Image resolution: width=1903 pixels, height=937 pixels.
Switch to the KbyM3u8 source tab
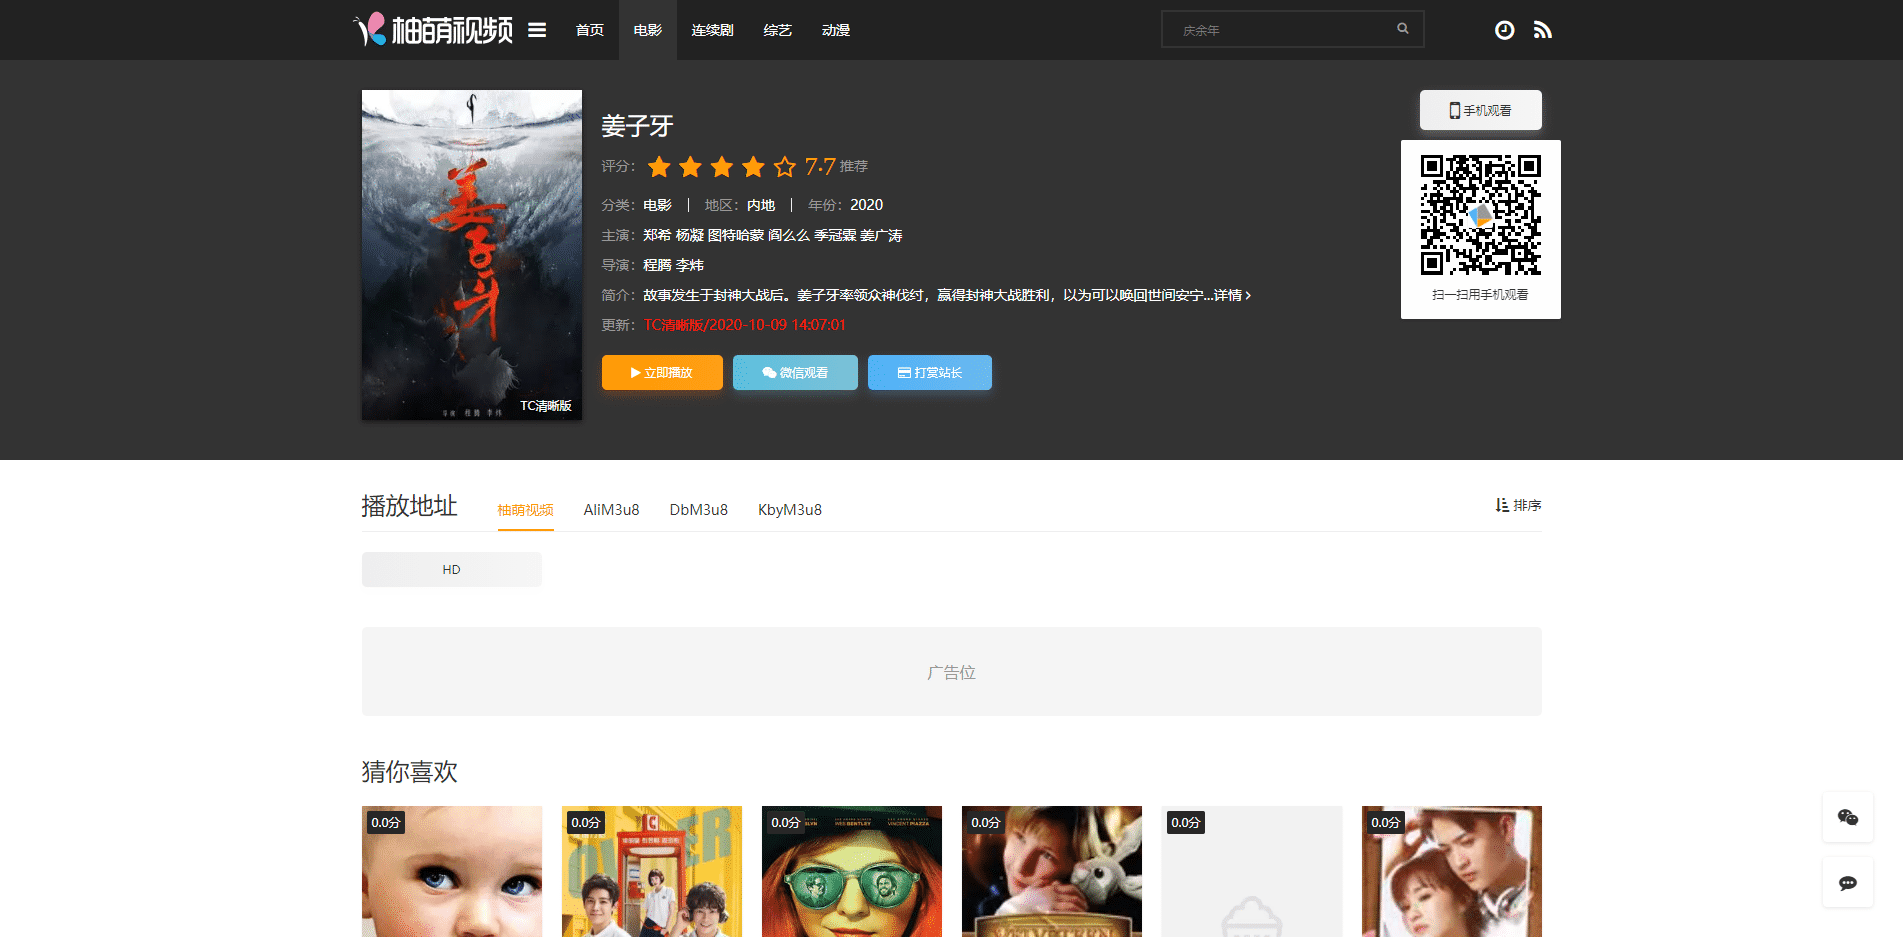(x=790, y=510)
